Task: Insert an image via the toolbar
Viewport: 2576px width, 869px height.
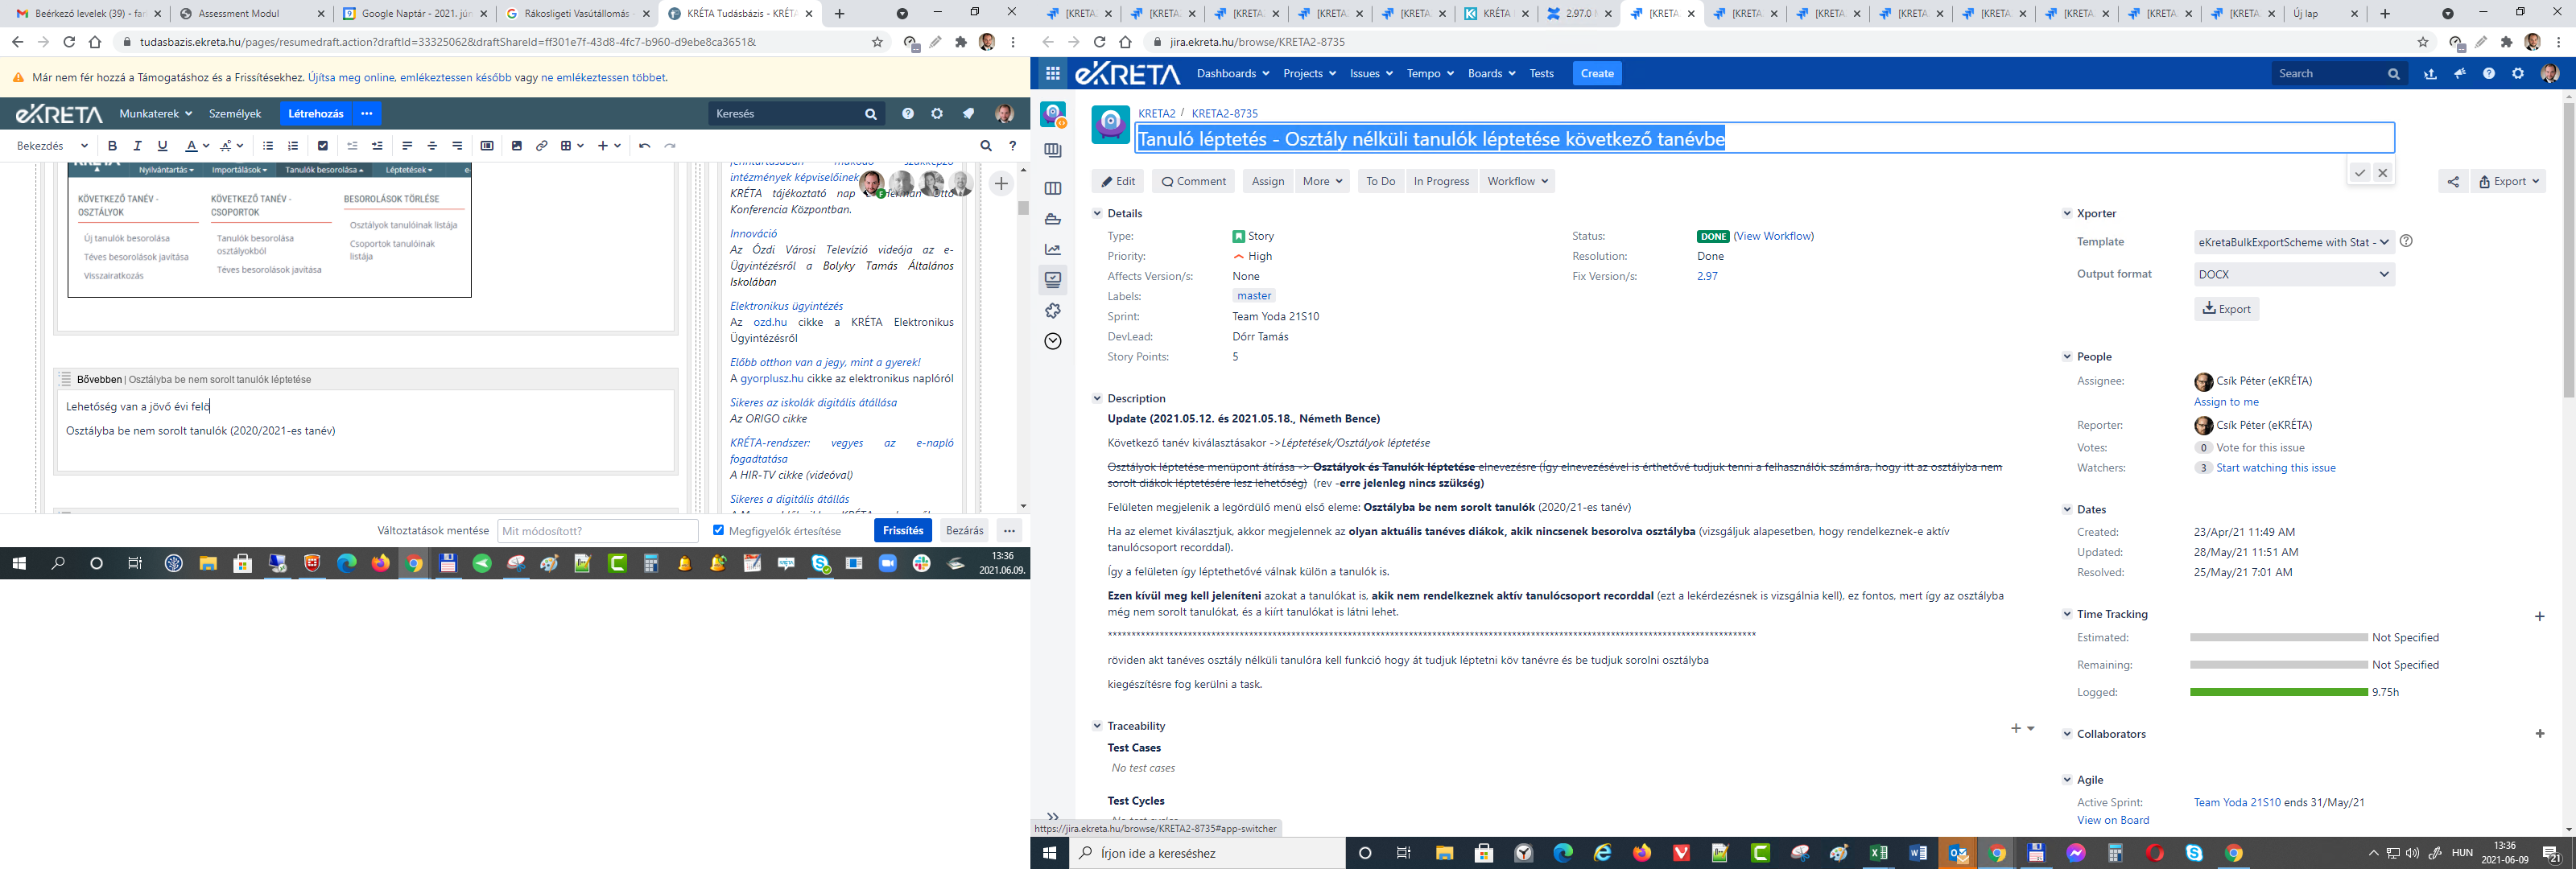Action: (516, 146)
